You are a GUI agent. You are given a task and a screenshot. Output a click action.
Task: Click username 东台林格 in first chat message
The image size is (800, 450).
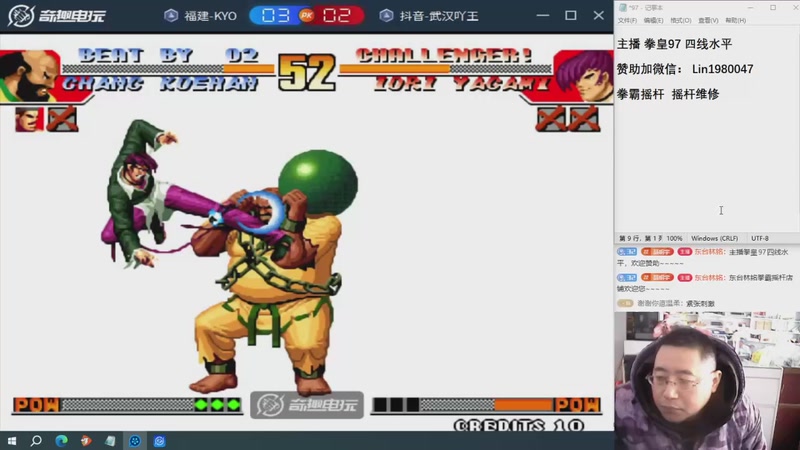coord(709,252)
